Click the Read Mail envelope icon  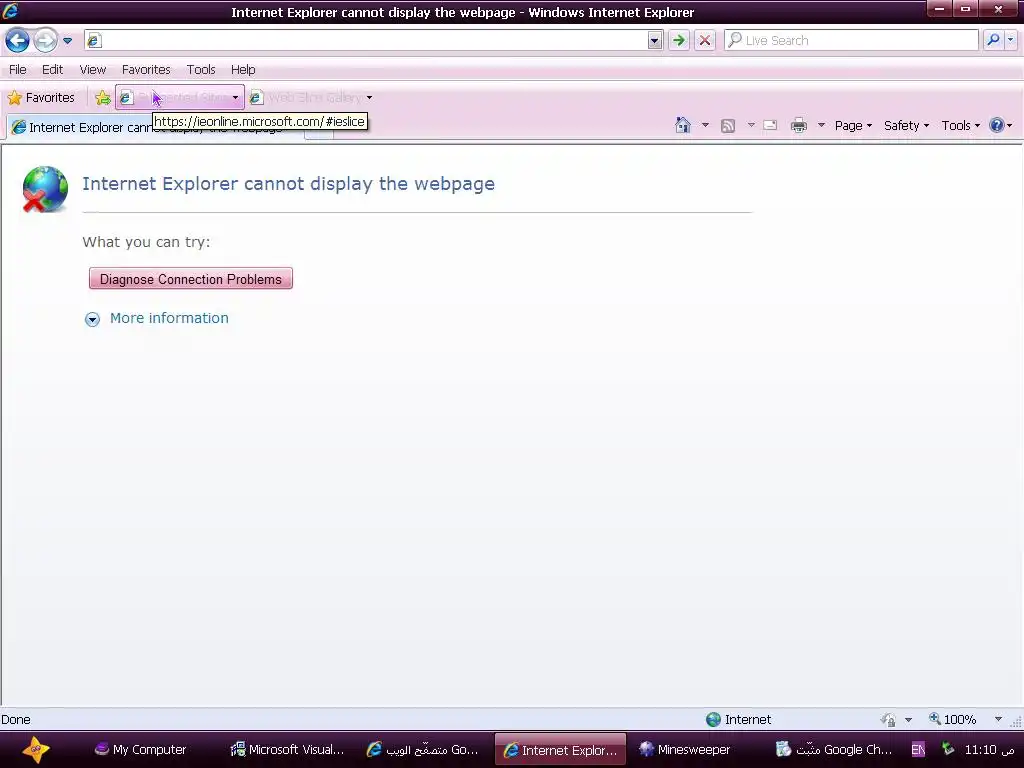tap(771, 125)
